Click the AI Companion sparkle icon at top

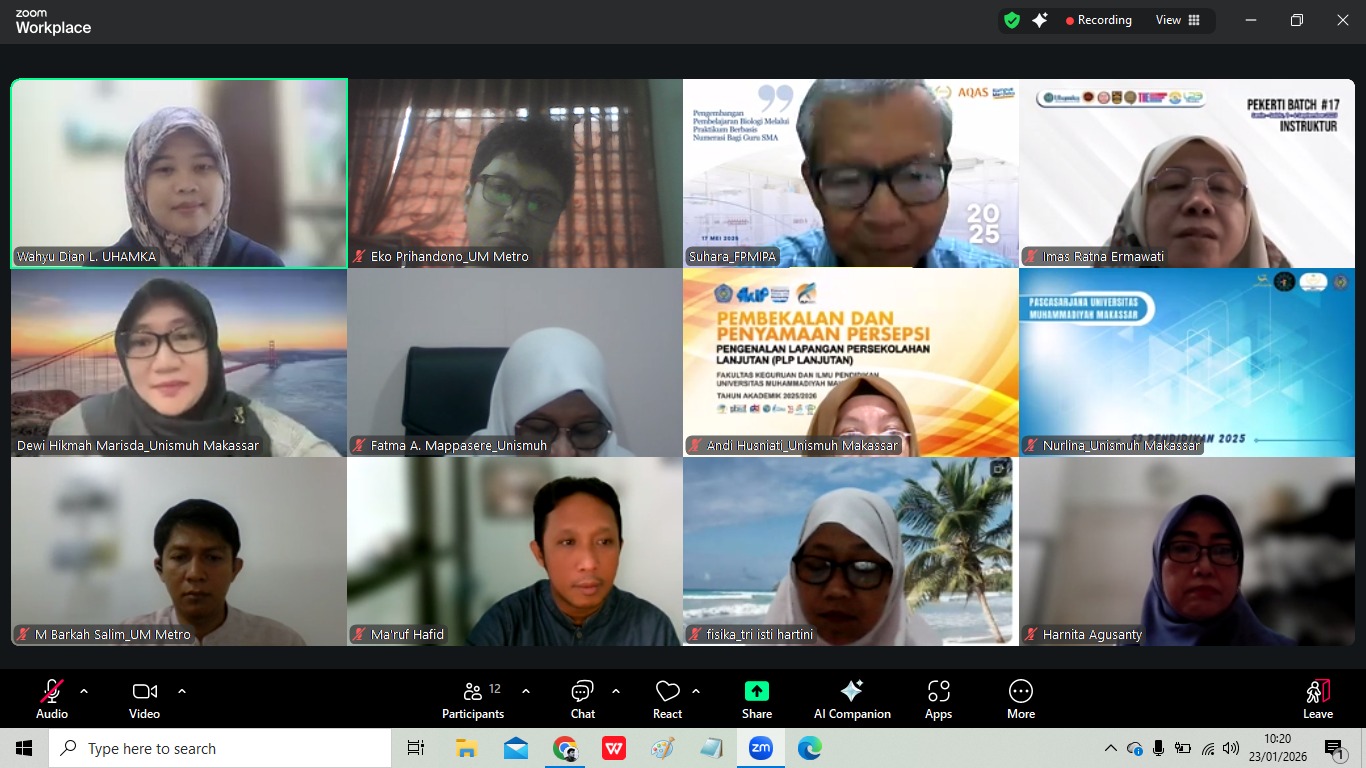point(1040,20)
